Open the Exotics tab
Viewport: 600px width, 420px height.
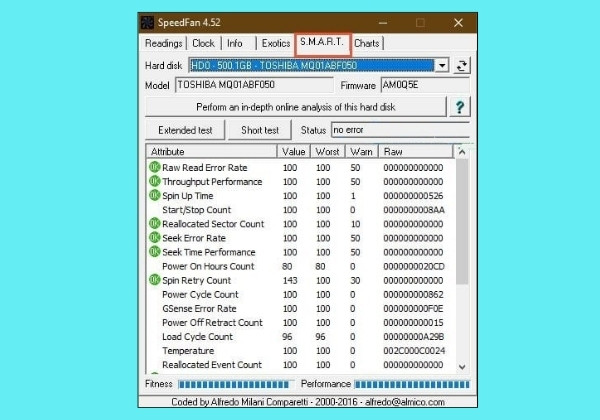276,43
